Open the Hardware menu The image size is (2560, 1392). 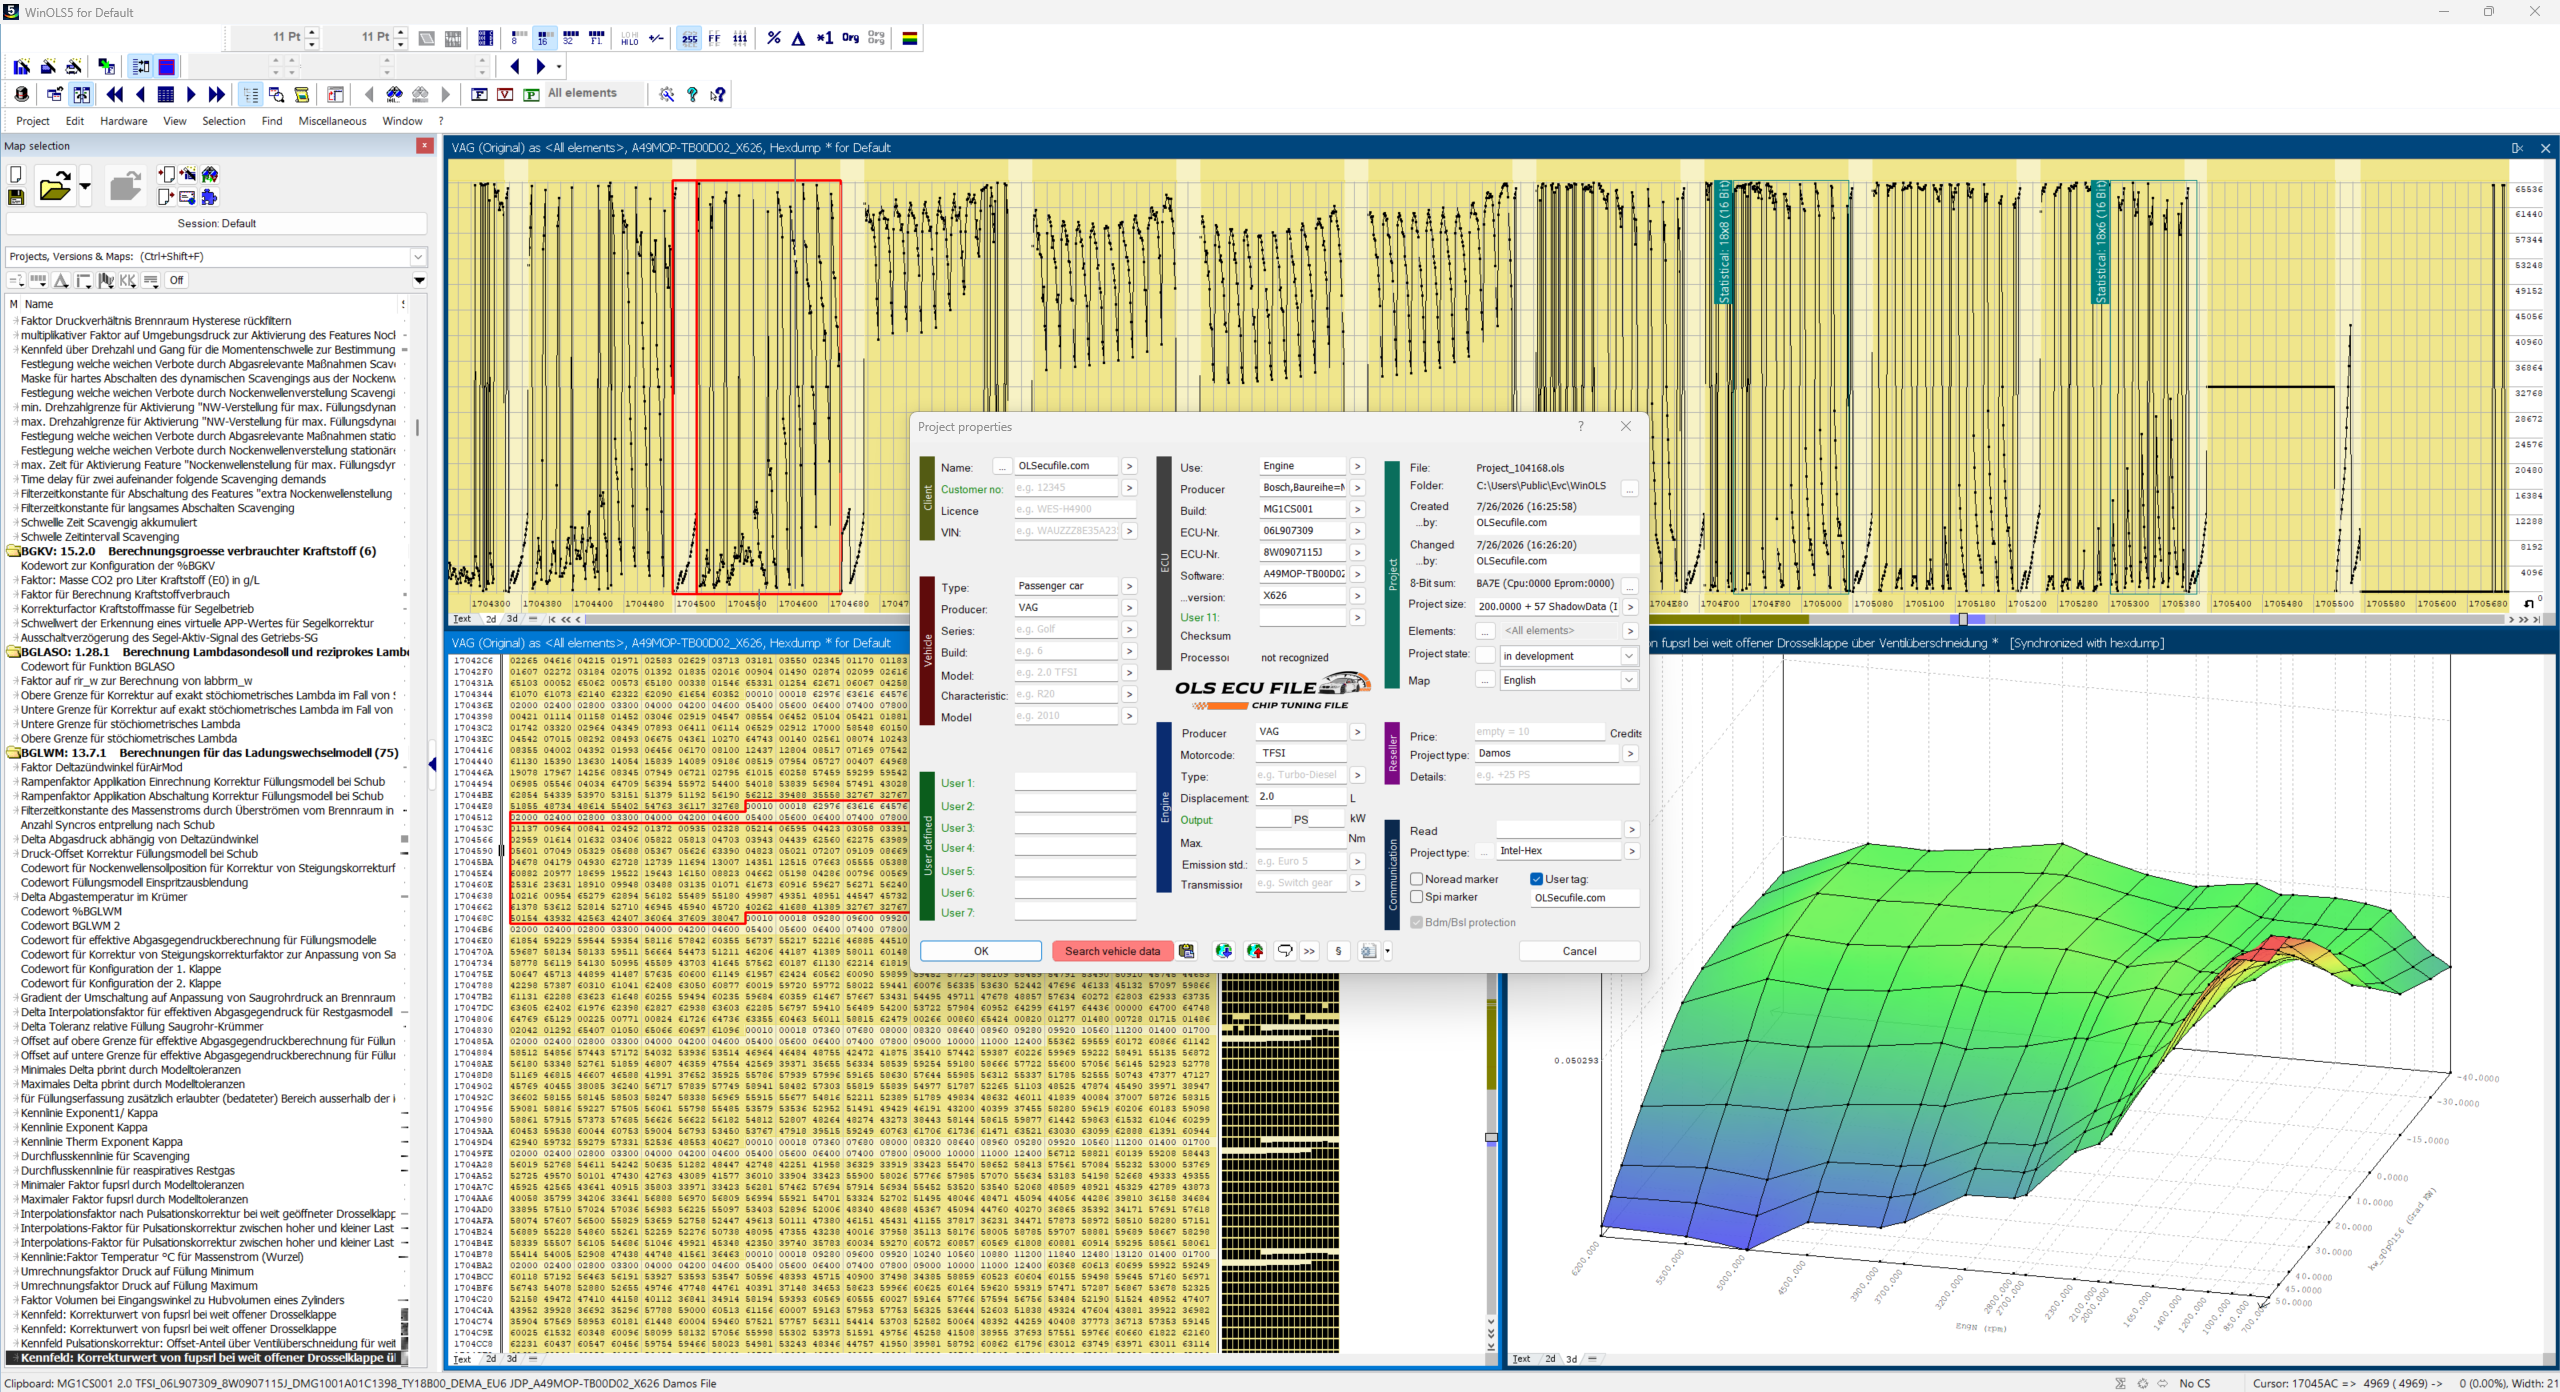click(124, 121)
